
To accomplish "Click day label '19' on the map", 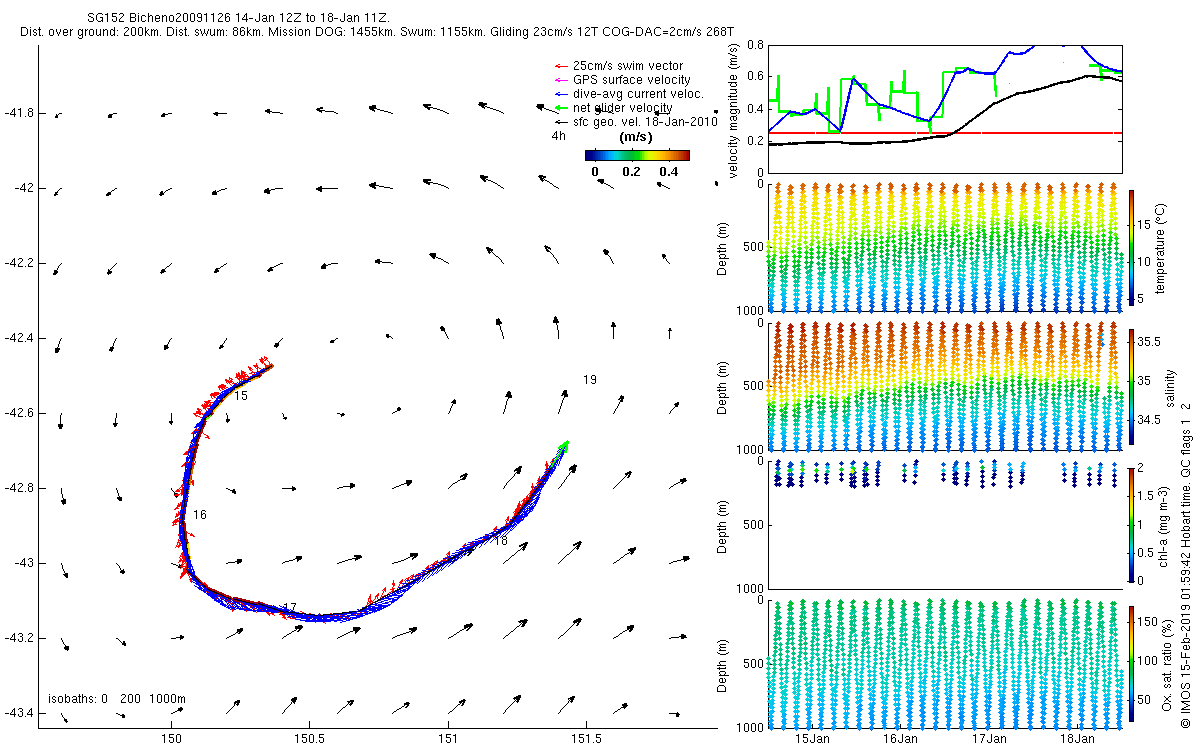I will [x=590, y=380].
